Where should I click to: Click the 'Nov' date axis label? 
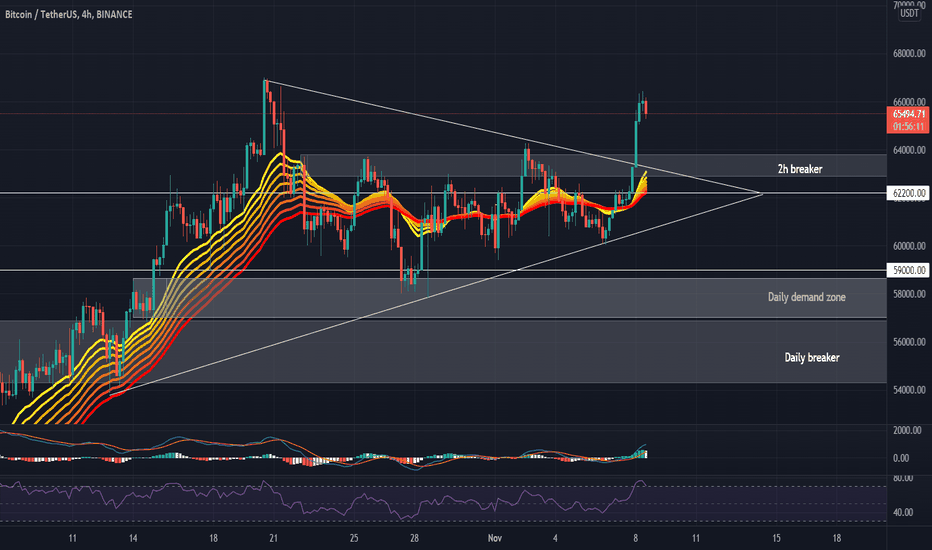point(495,538)
